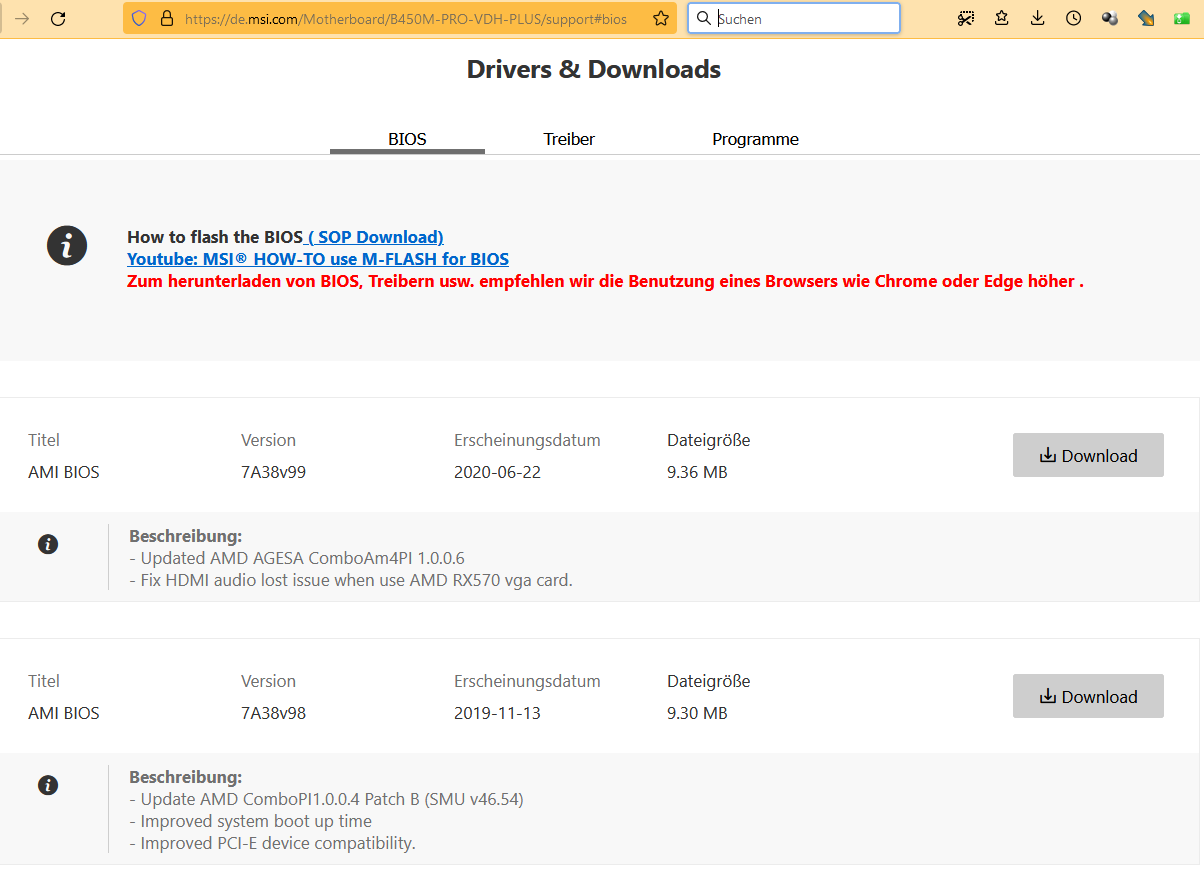Click file size 9.36 MB
The width and height of the screenshot is (1204, 885).
pyautogui.click(x=697, y=472)
